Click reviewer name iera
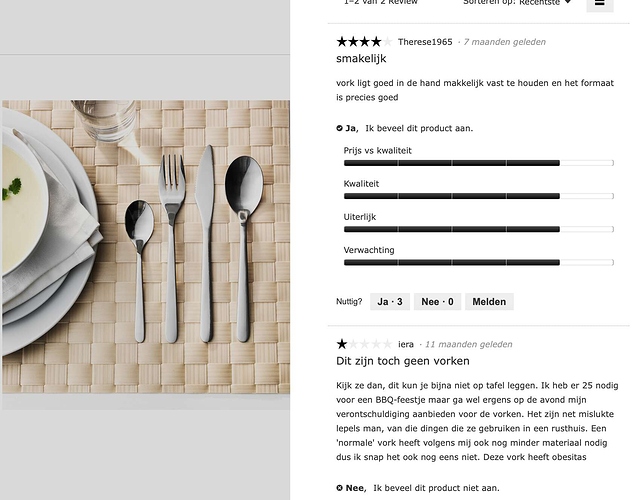The width and height of the screenshot is (634, 500). point(406,344)
